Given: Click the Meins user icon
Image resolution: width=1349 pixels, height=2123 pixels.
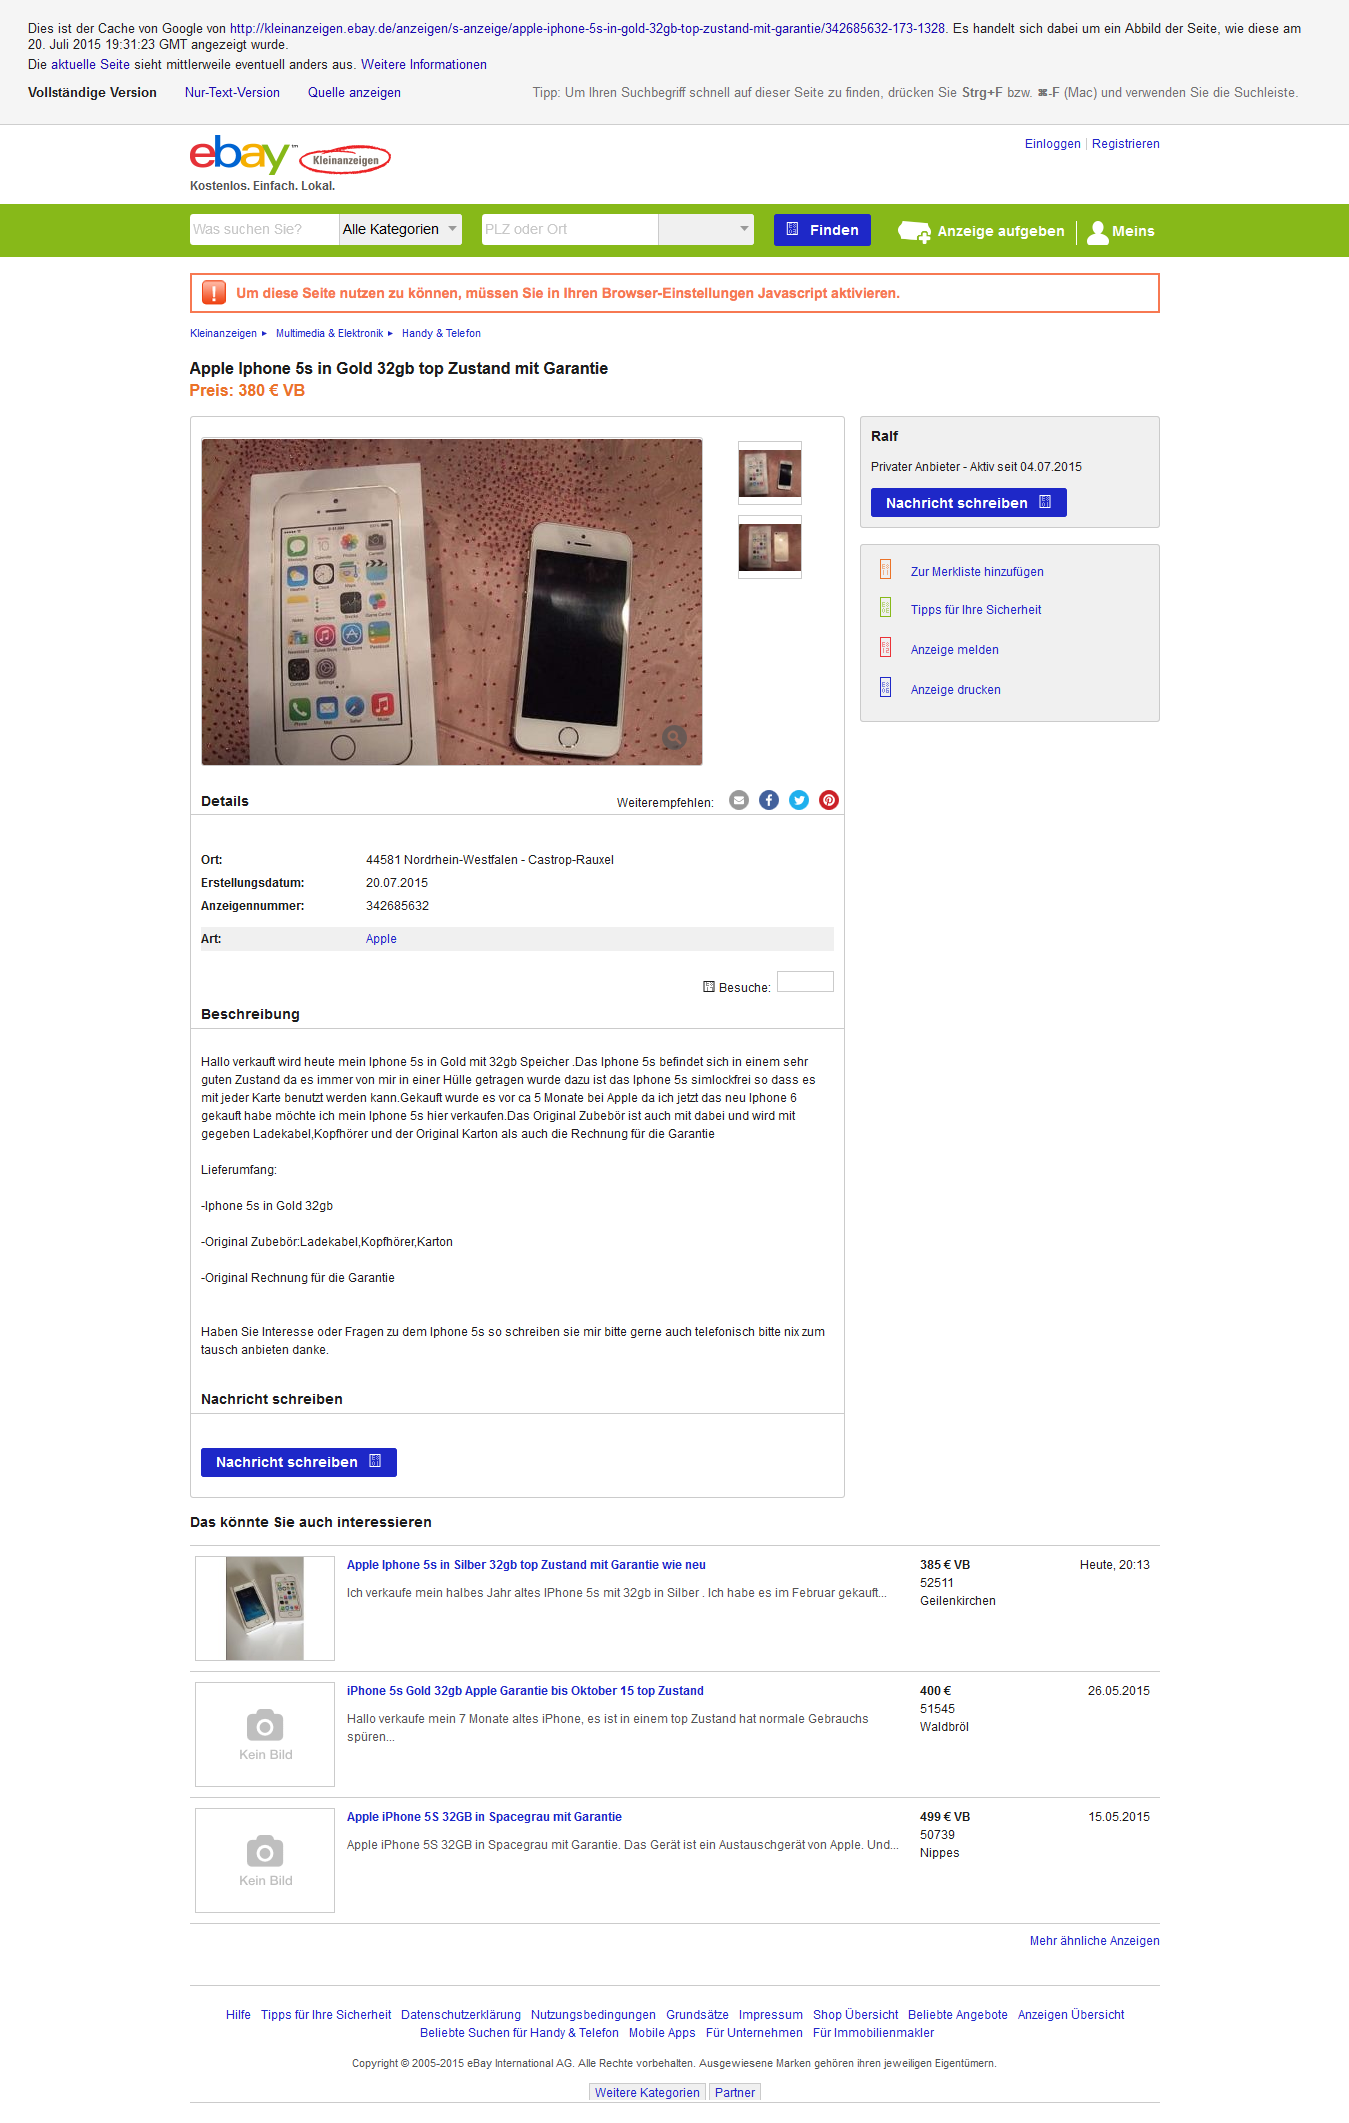Looking at the screenshot, I should (1098, 232).
